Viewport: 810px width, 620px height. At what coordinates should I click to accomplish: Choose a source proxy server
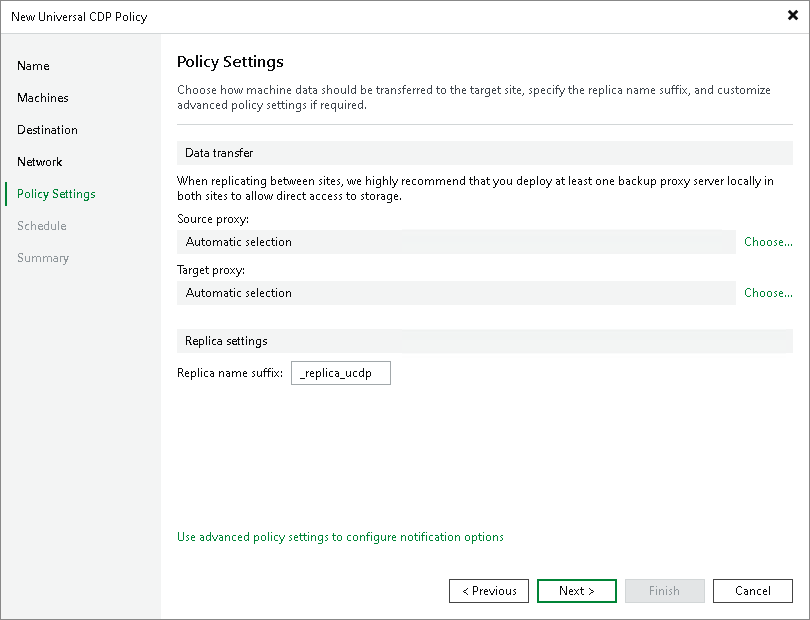point(767,242)
